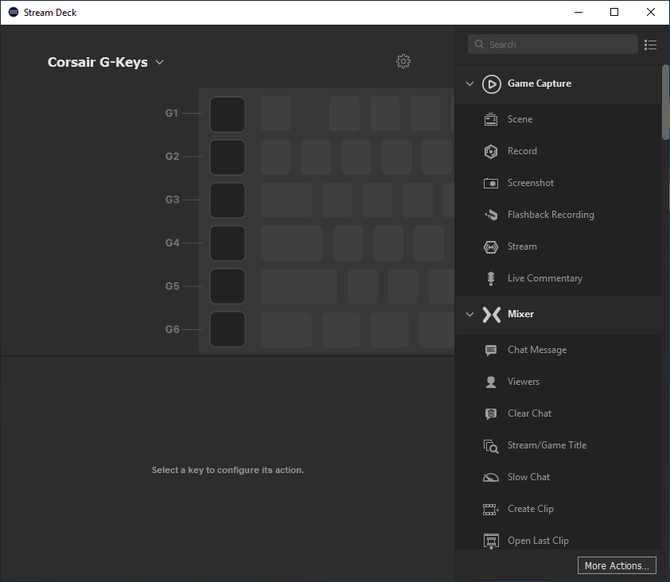Viewport: 670px width, 582px height.
Task: Click the Flashback Recording label
Action: tap(550, 215)
